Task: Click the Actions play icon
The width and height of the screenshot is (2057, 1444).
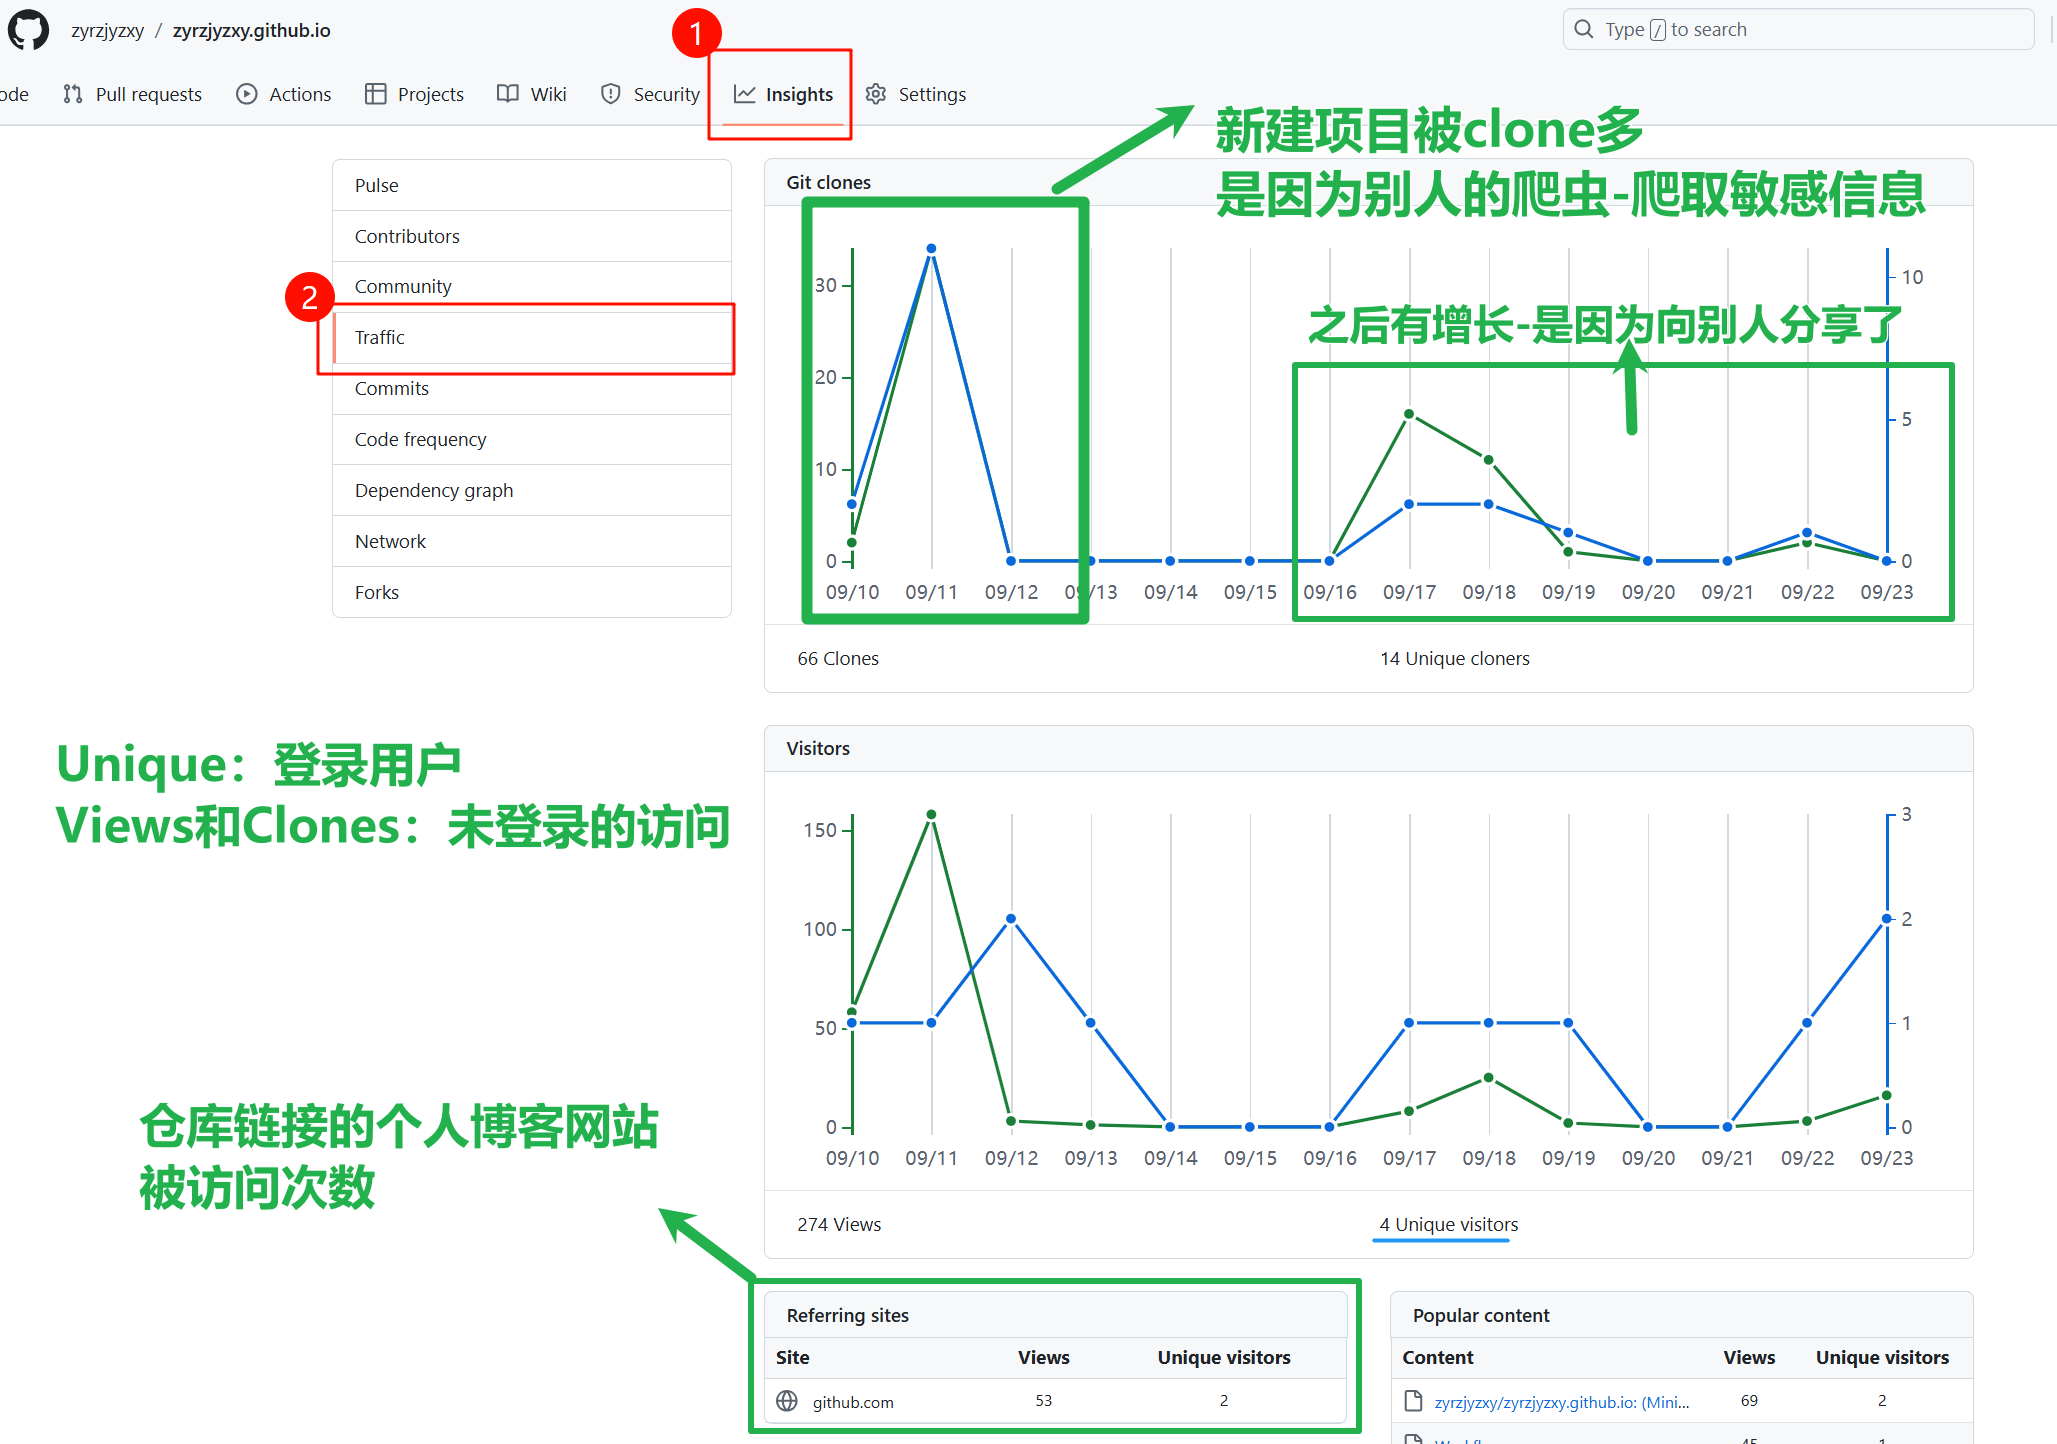Action: (x=246, y=94)
